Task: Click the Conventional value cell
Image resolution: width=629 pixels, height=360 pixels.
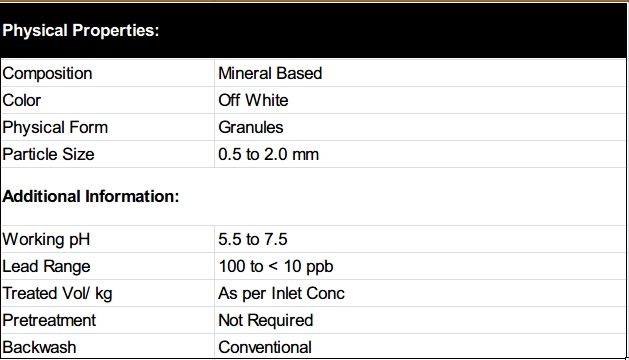Action: click(420, 346)
